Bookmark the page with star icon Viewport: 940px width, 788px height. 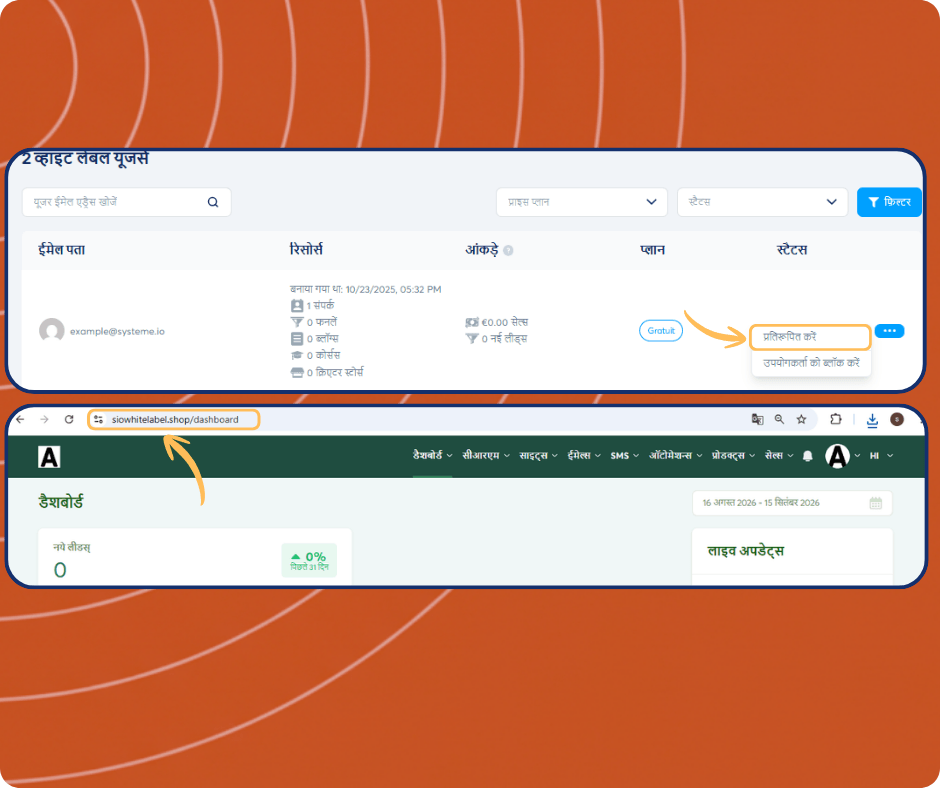(x=802, y=420)
